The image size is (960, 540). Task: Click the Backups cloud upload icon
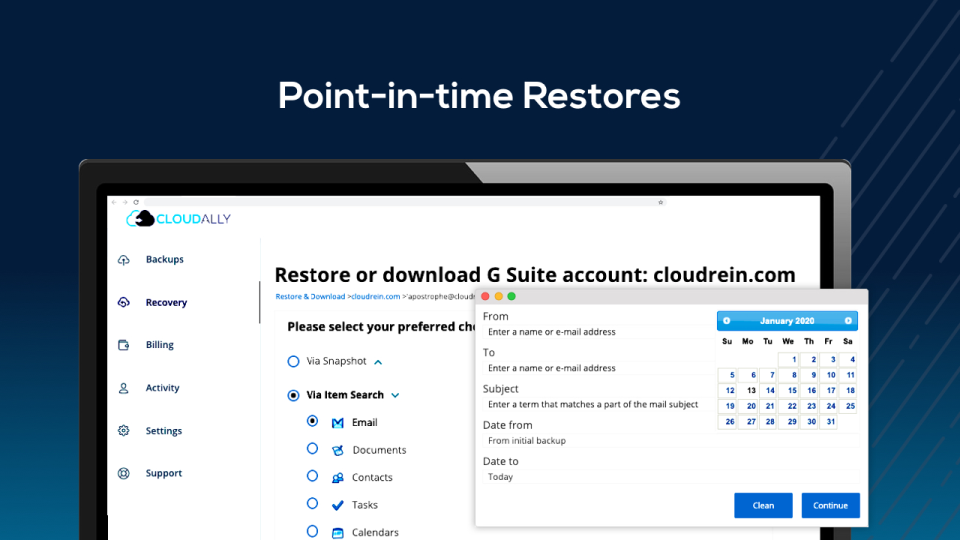click(124, 260)
